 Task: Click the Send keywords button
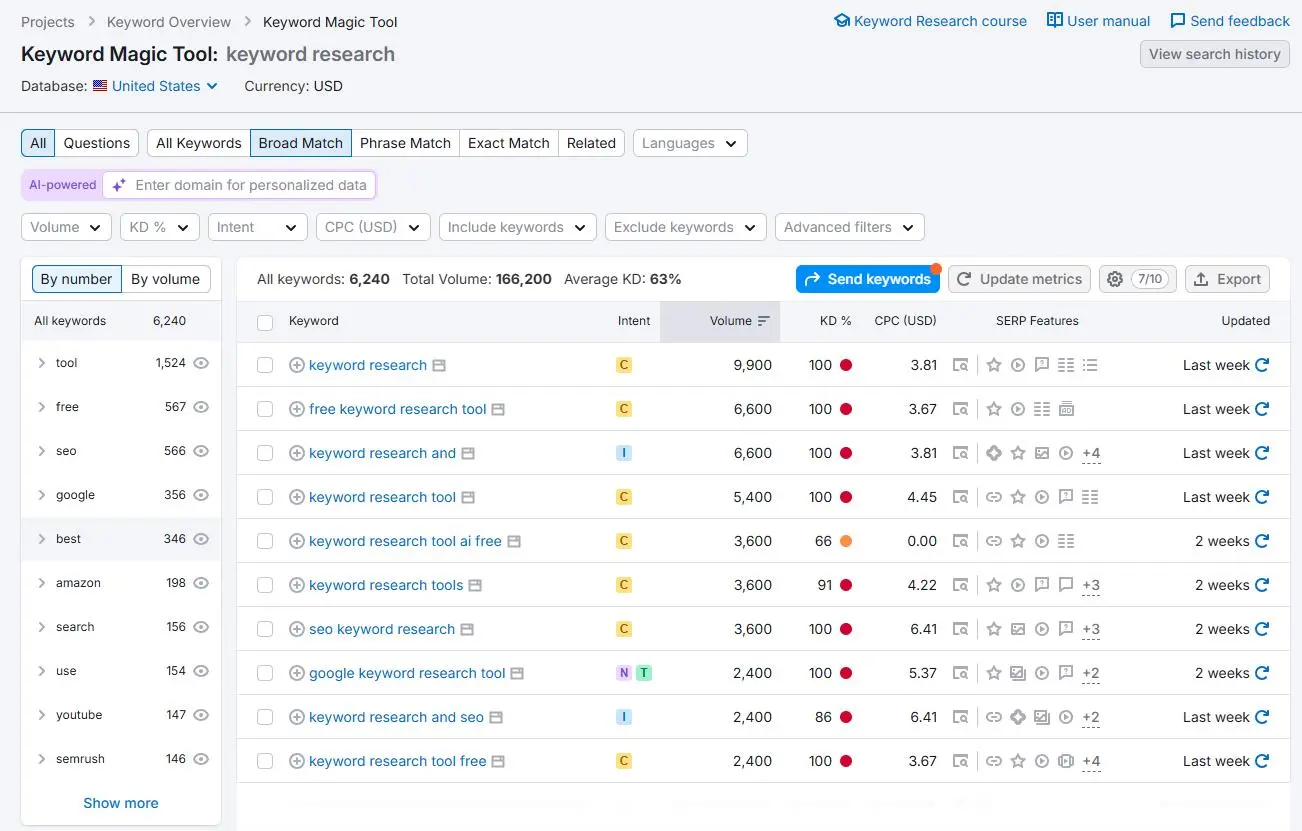click(x=868, y=279)
